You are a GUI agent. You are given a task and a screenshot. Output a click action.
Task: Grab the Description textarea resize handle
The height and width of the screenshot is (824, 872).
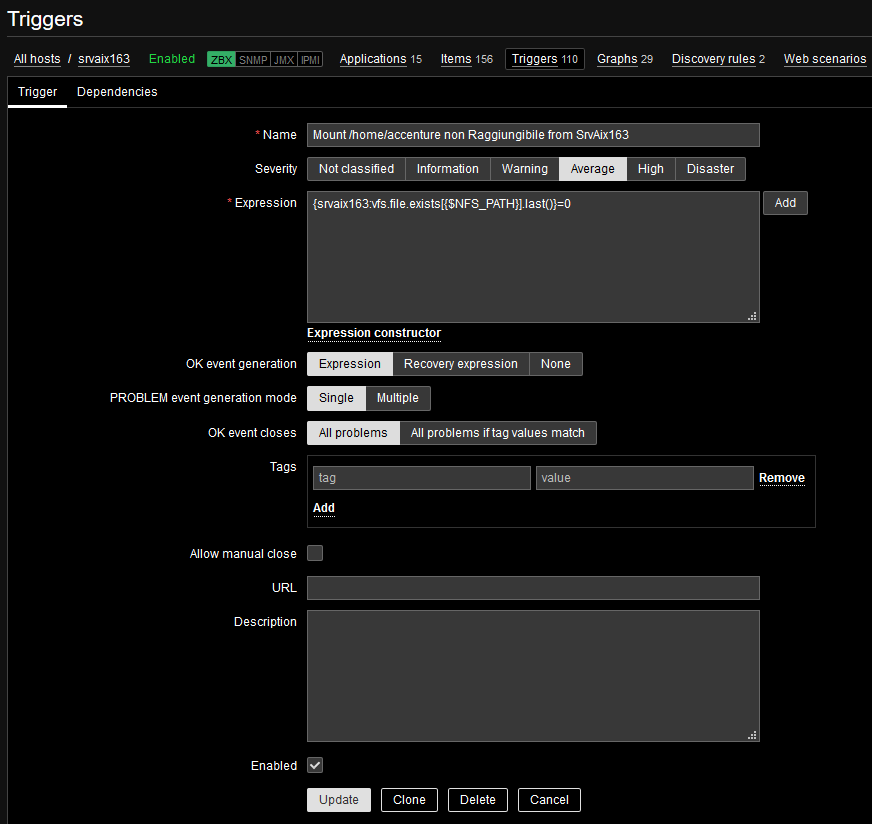(x=752, y=734)
